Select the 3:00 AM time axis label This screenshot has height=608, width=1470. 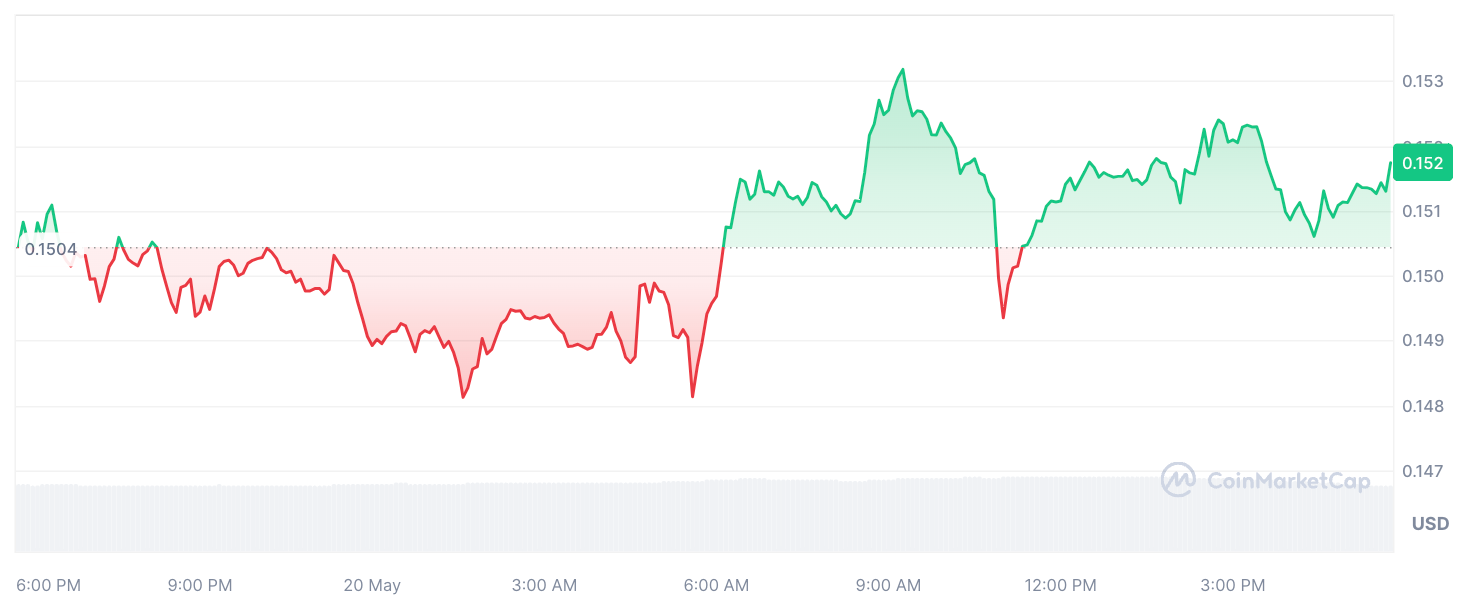[544, 585]
